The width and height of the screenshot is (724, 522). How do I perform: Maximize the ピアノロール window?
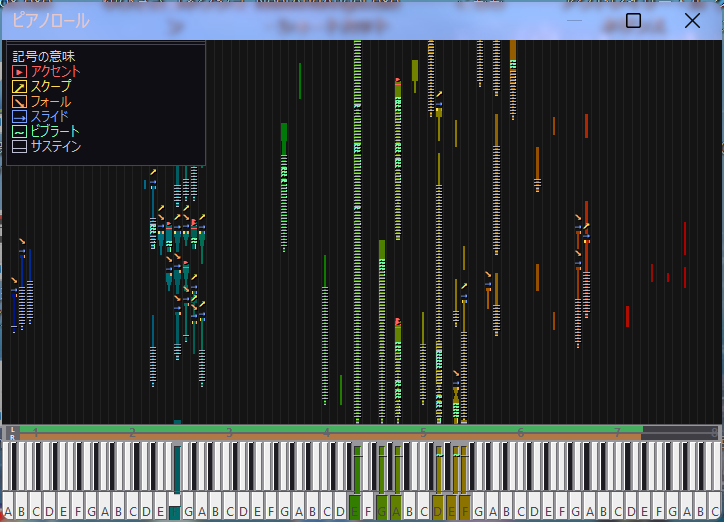[x=633, y=21]
